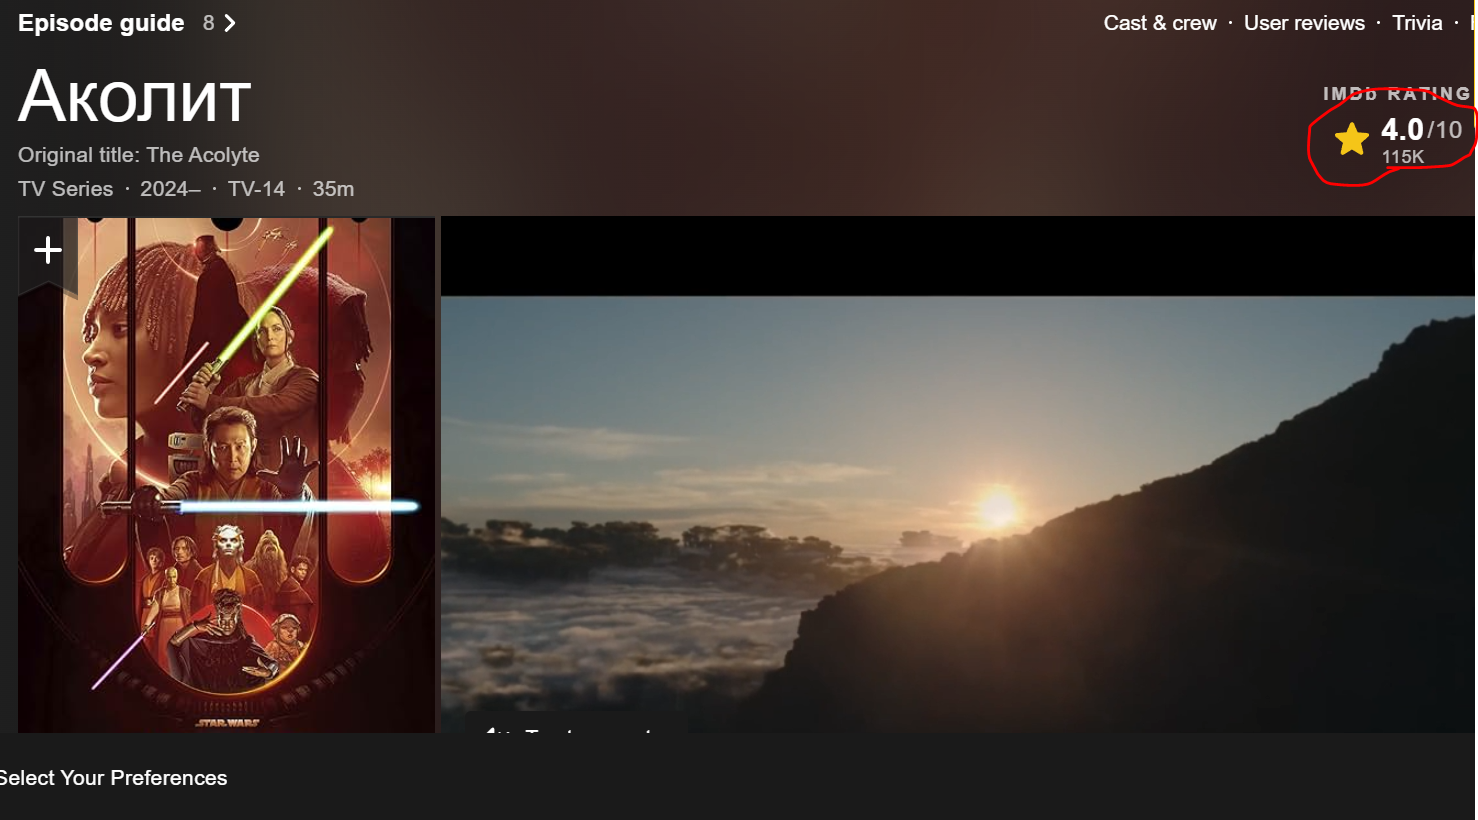Click the Аколит series title
The height and width of the screenshot is (820, 1478).
click(134, 98)
